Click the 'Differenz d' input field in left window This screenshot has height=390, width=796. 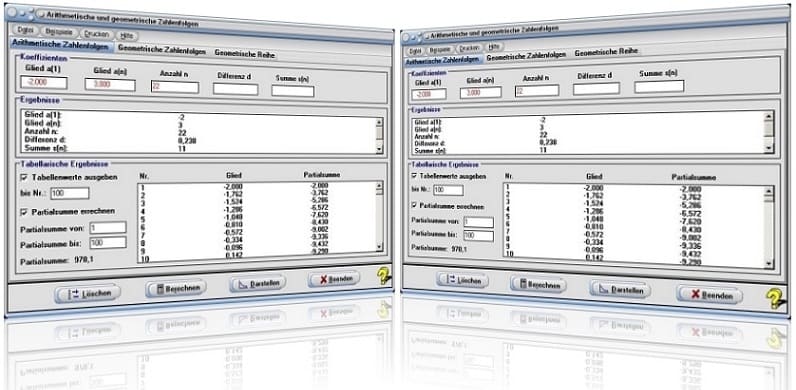pos(236,89)
